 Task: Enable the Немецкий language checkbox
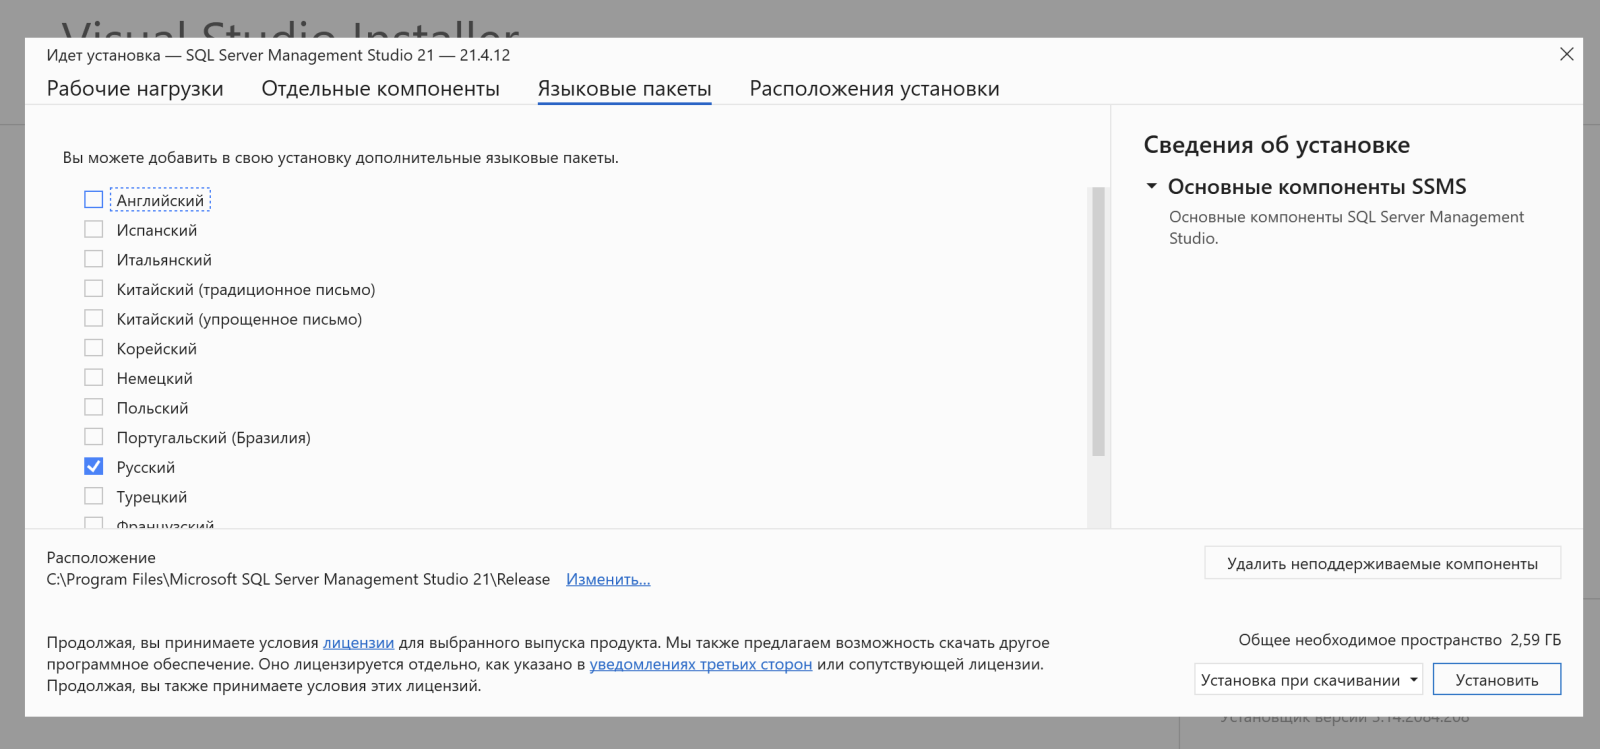coord(94,378)
